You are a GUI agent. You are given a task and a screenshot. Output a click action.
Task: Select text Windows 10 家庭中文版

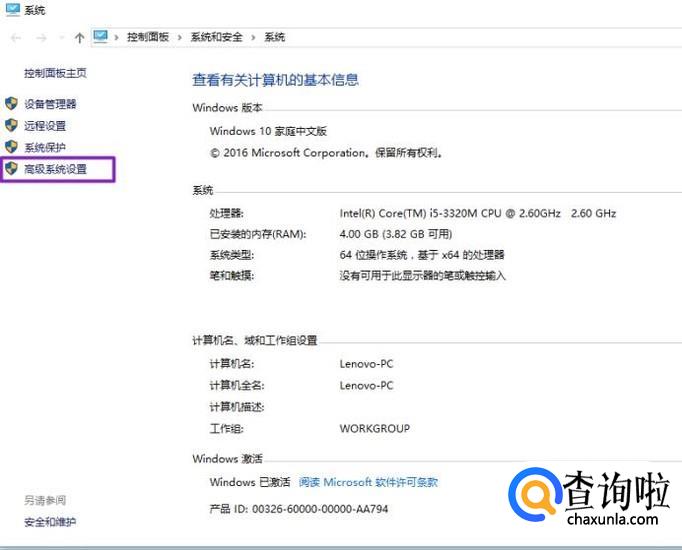click(x=268, y=131)
